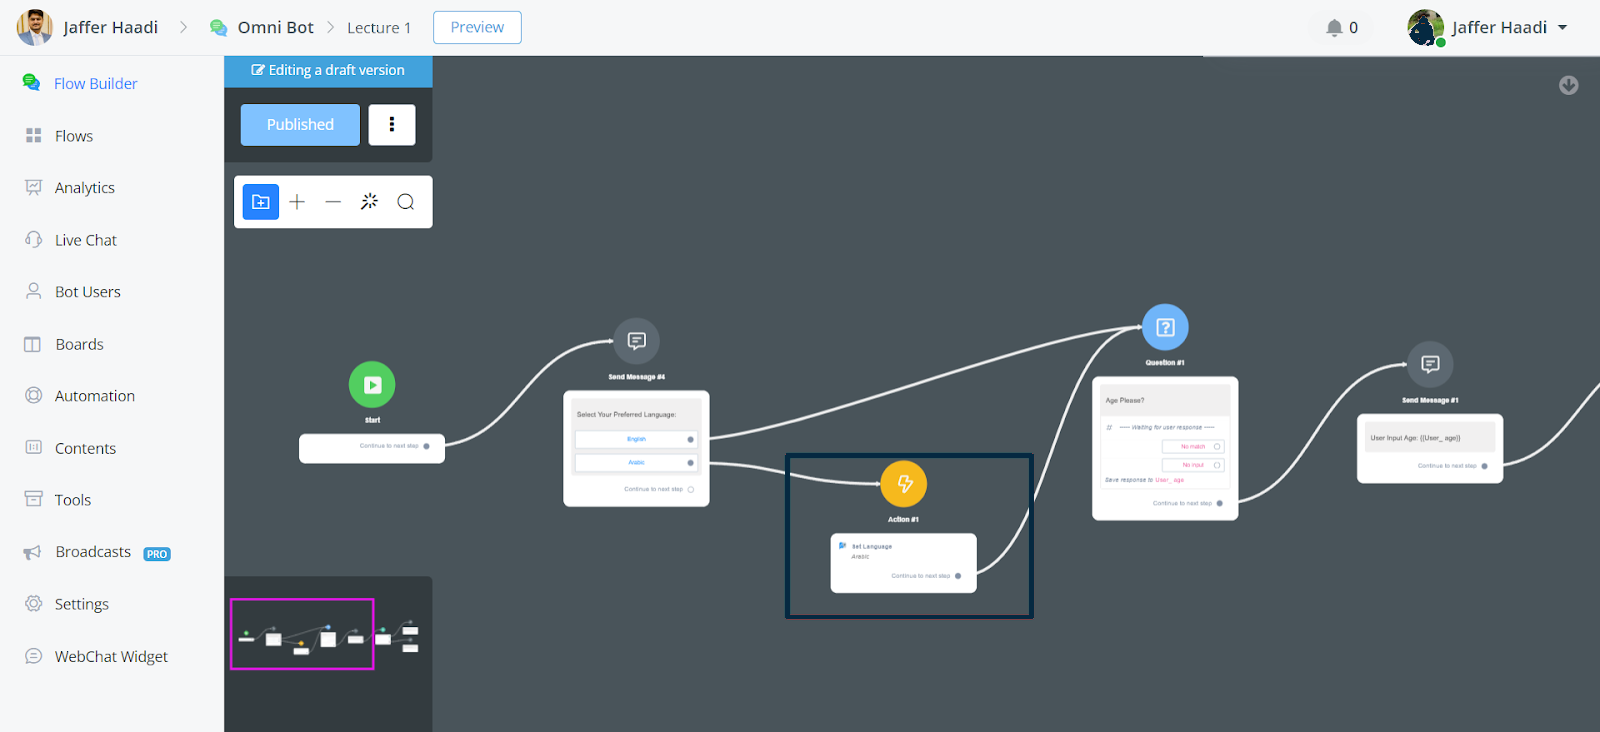This screenshot has height=732, width=1600.
Task: Open Boards from the sidebar
Action: (80, 344)
